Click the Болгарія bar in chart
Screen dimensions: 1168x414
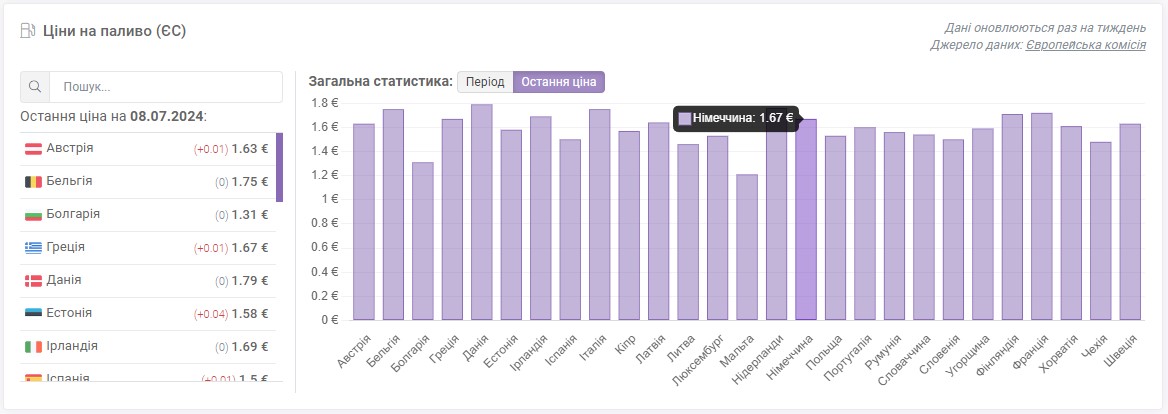(x=423, y=241)
